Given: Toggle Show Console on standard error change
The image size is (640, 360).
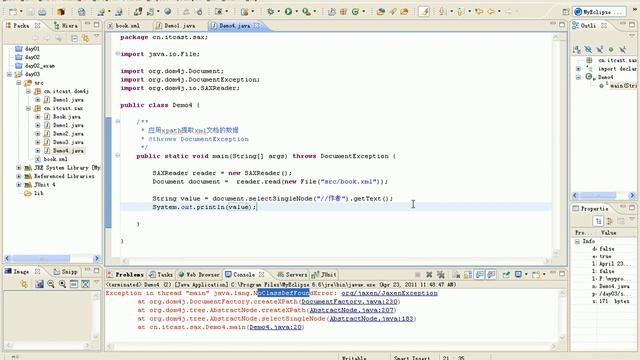Looking at the screenshot, I should [491, 275].
